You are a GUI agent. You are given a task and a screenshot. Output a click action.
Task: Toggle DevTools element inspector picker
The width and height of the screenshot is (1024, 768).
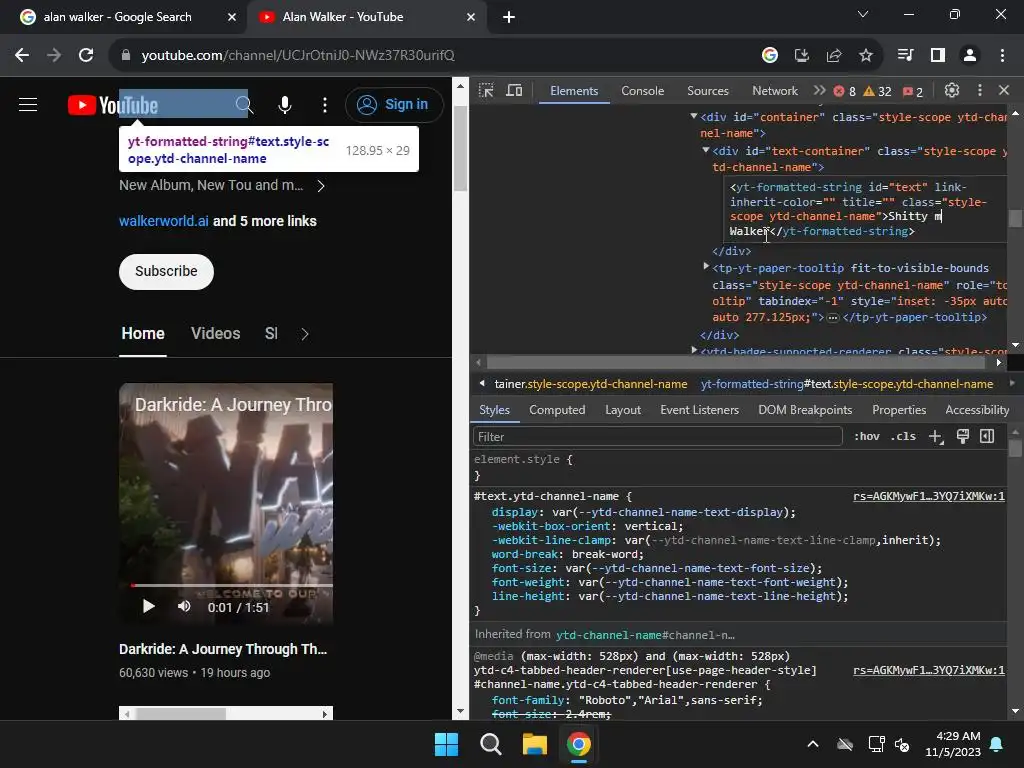(486, 91)
